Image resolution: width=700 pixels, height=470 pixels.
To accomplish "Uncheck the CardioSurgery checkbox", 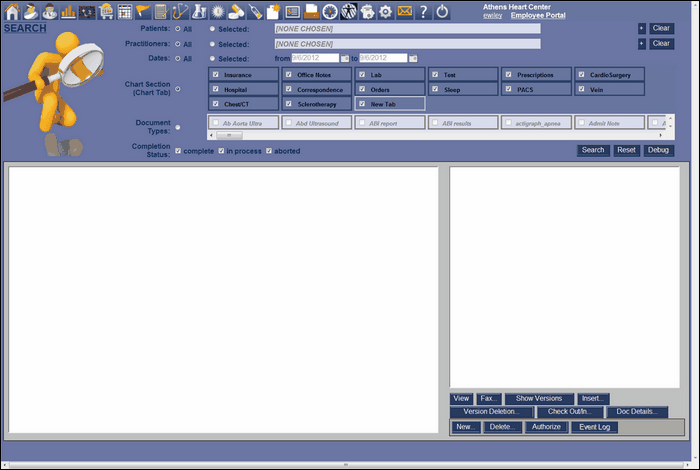I will click(x=582, y=75).
